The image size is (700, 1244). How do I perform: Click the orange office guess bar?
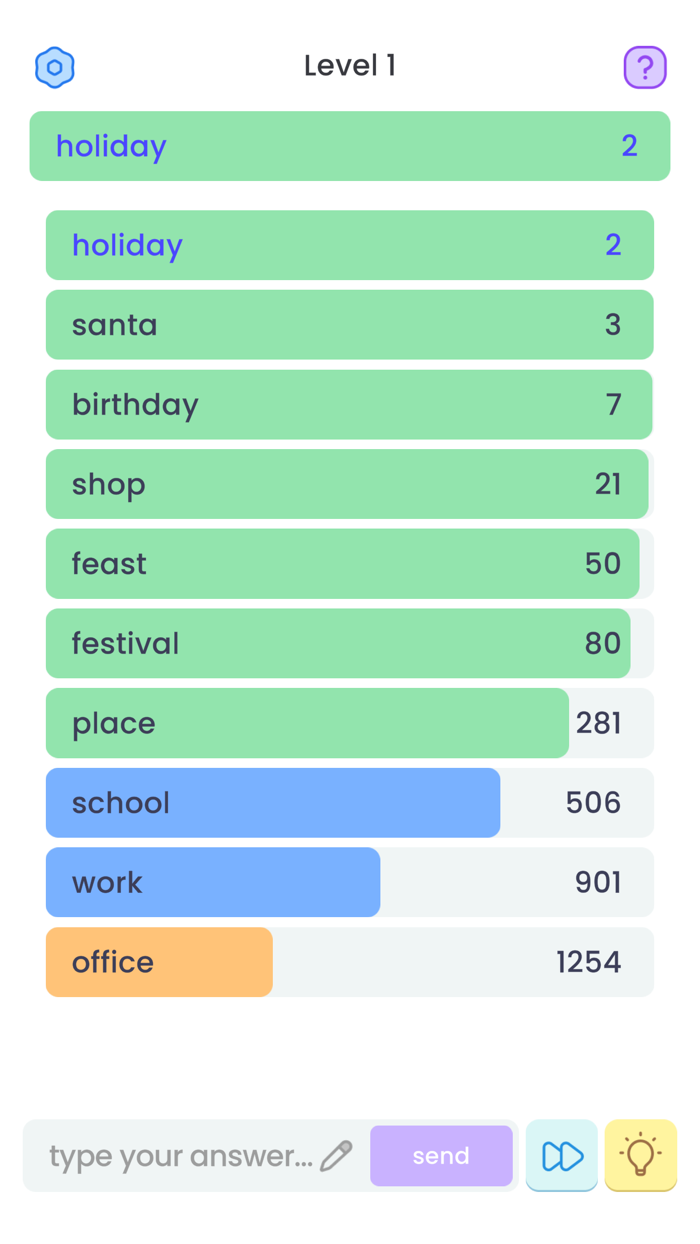pos(159,961)
